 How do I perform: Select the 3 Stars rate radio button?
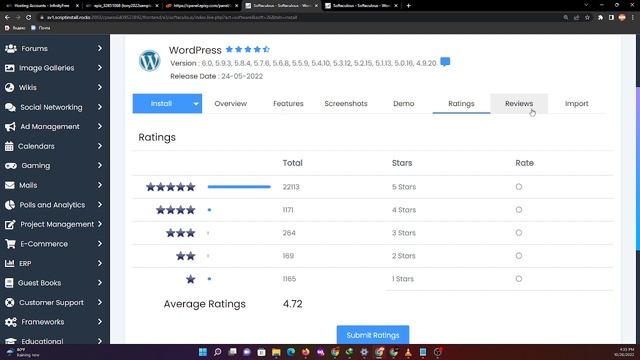pyautogui.click(x=519, y=233)
